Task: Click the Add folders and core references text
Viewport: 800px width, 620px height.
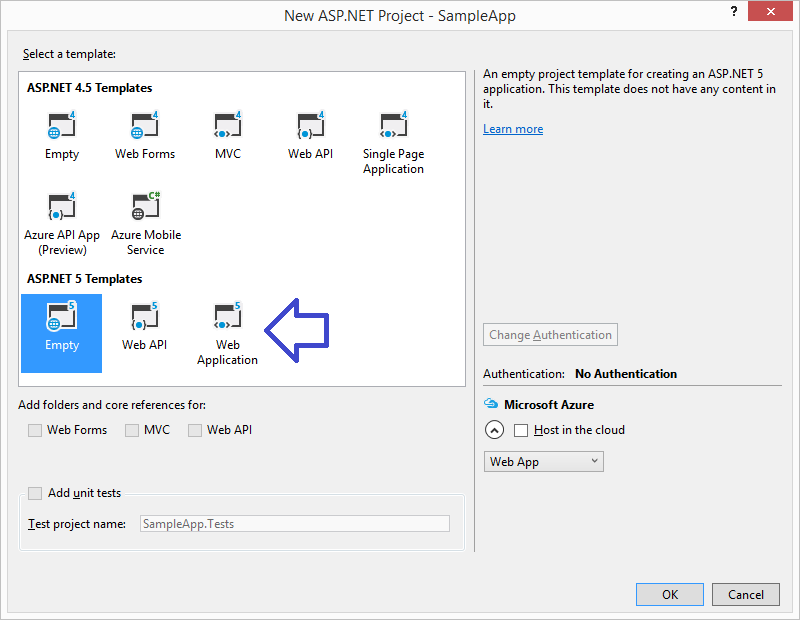Action: coord(112,405)
